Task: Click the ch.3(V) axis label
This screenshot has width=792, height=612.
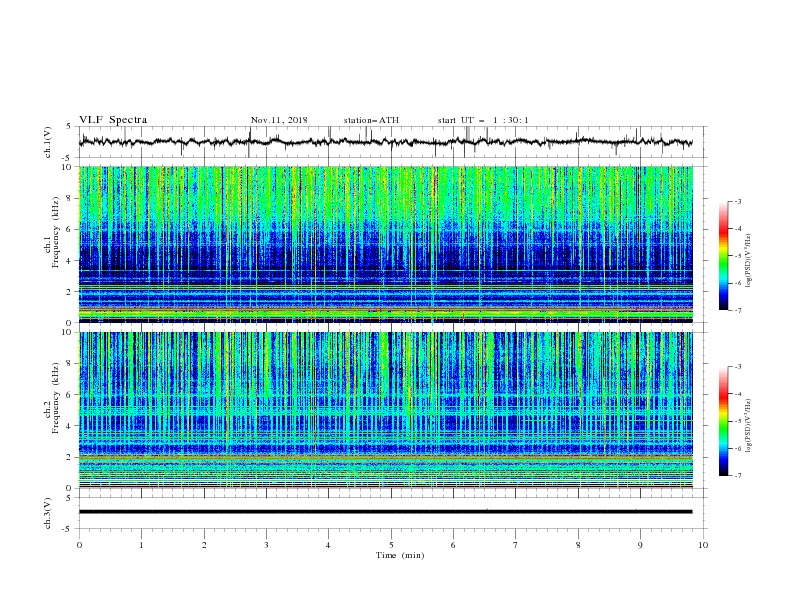Action: tap(48, 513)
